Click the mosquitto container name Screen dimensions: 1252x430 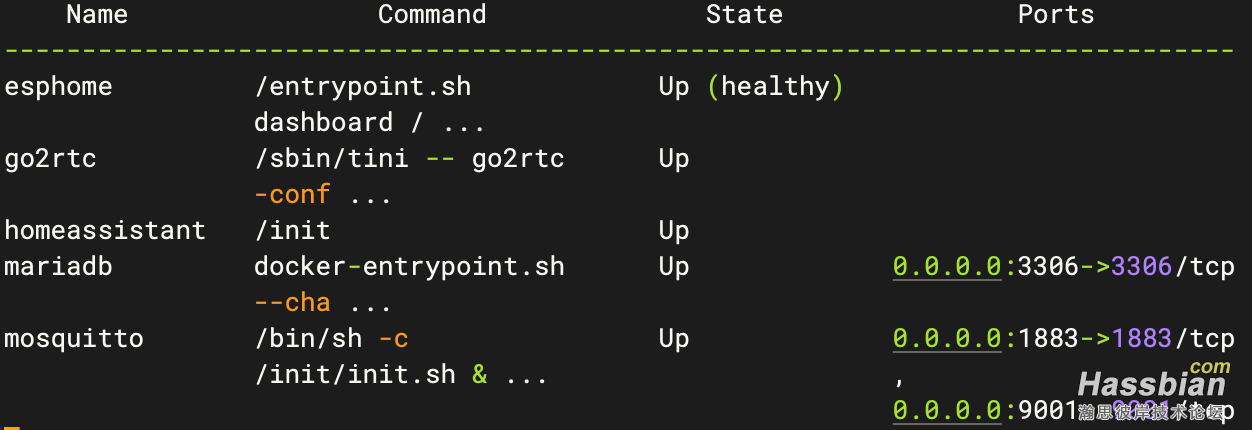point(74,339)
